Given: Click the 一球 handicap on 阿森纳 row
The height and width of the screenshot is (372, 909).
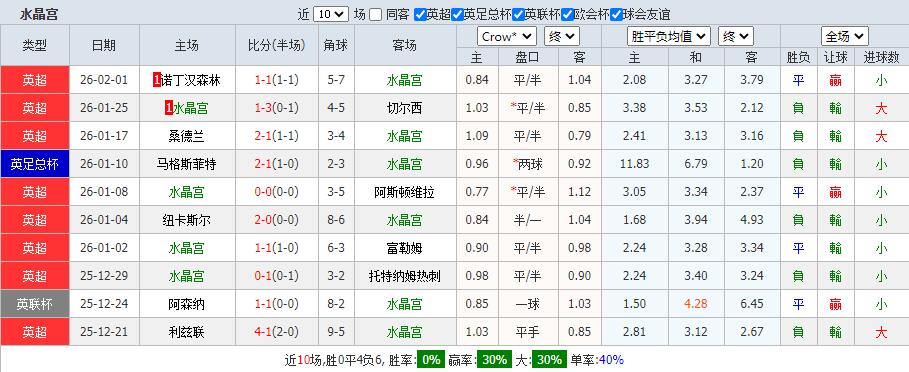Looking at the screenshot, I should 528,304.
